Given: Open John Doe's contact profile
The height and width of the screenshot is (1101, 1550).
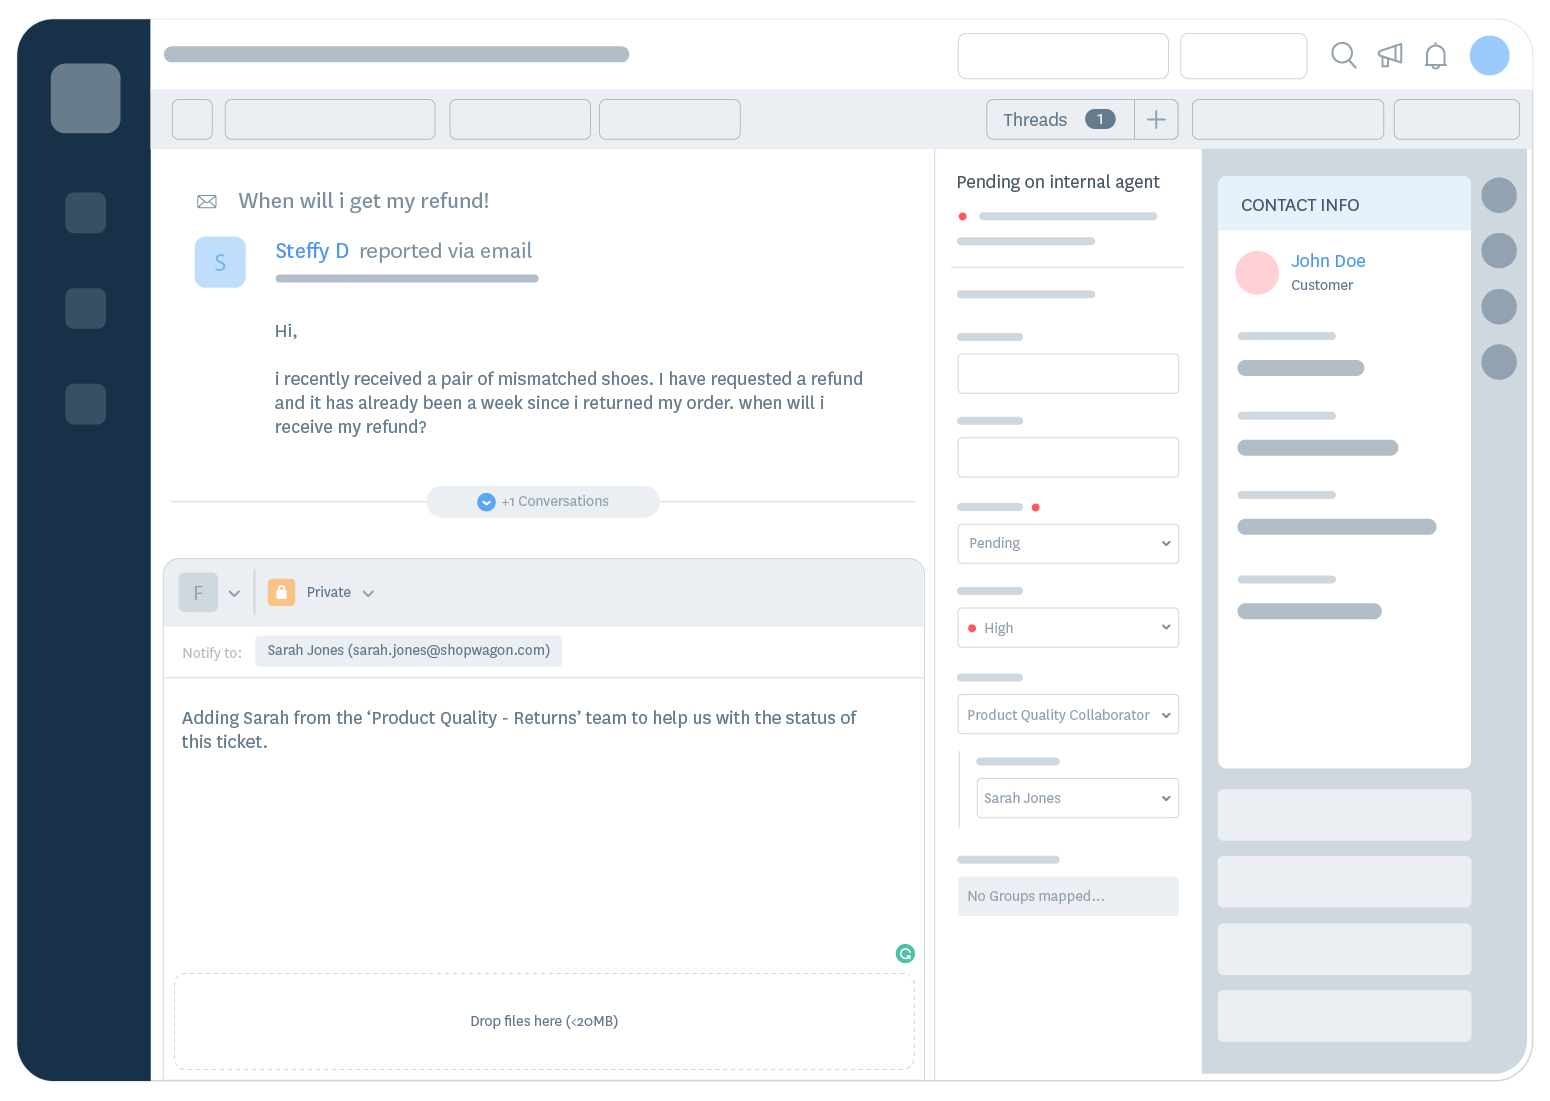Looking at the screenshot, I should coord(1328,260).
